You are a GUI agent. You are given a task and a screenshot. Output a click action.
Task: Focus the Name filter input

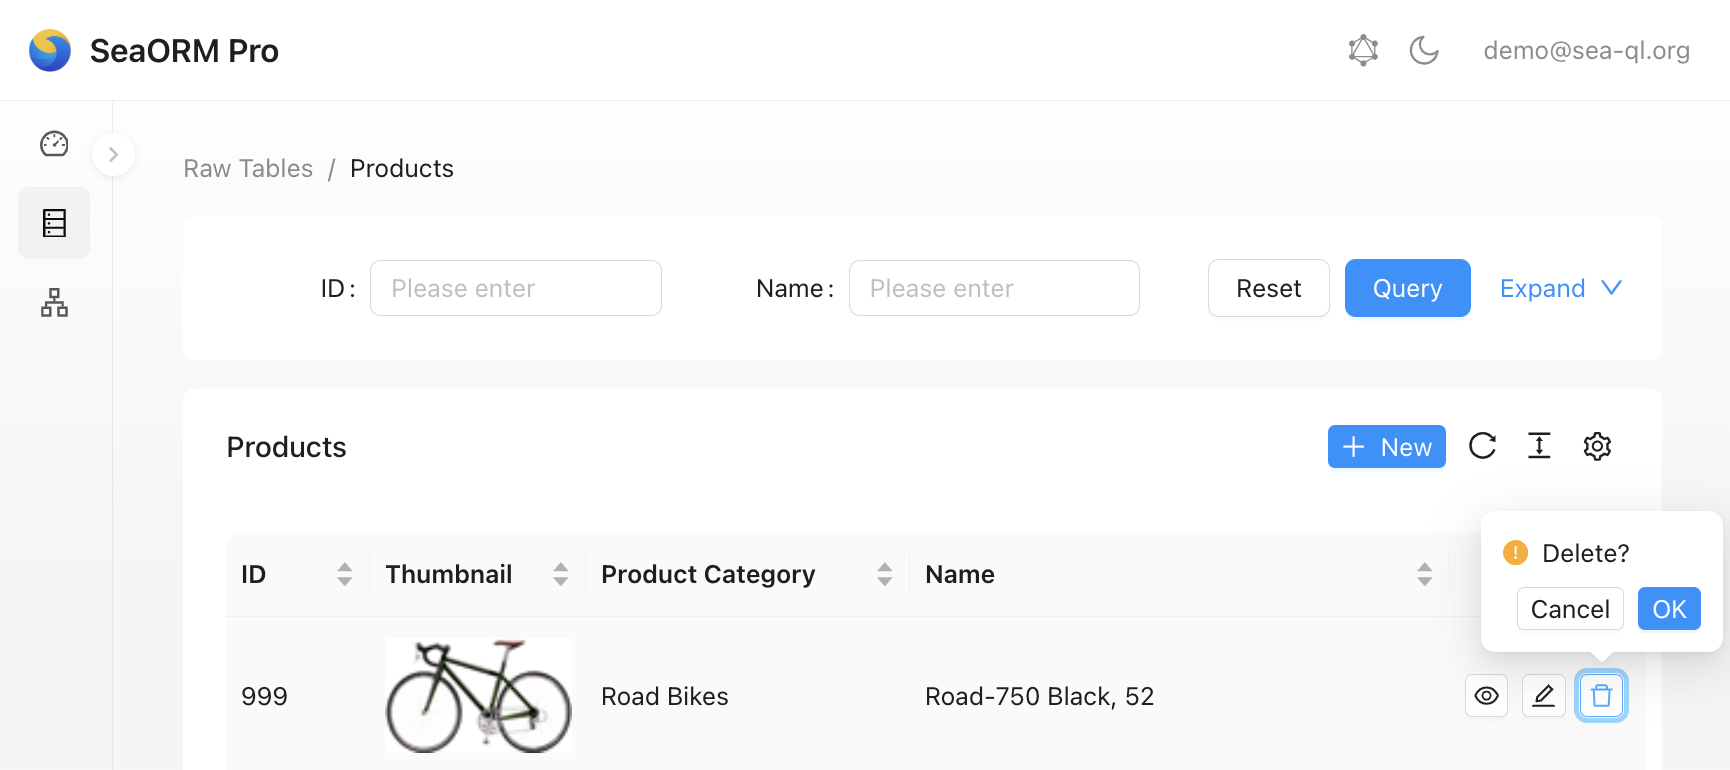993,288
